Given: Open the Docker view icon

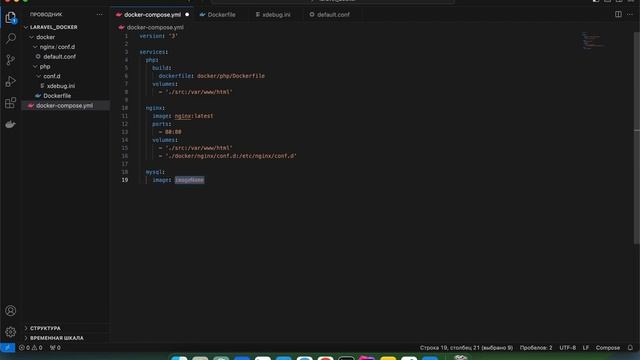Looking at the screenshot, I should (x=11, y=124).
